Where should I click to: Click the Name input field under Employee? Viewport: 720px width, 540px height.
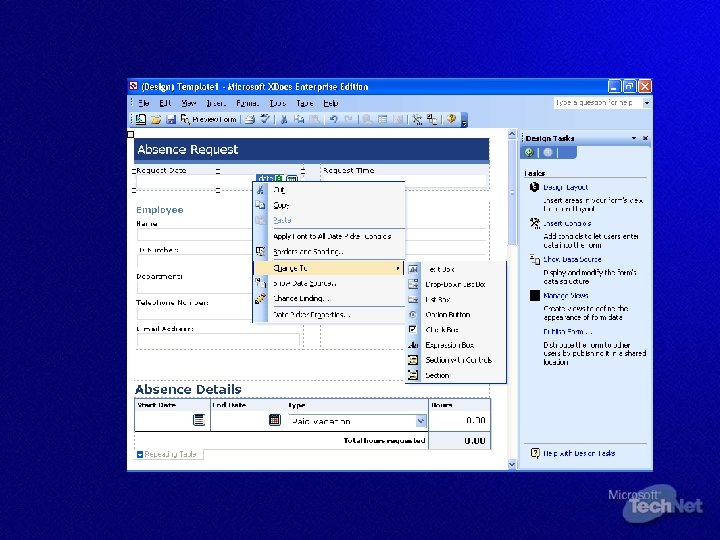tap(195, 235)
